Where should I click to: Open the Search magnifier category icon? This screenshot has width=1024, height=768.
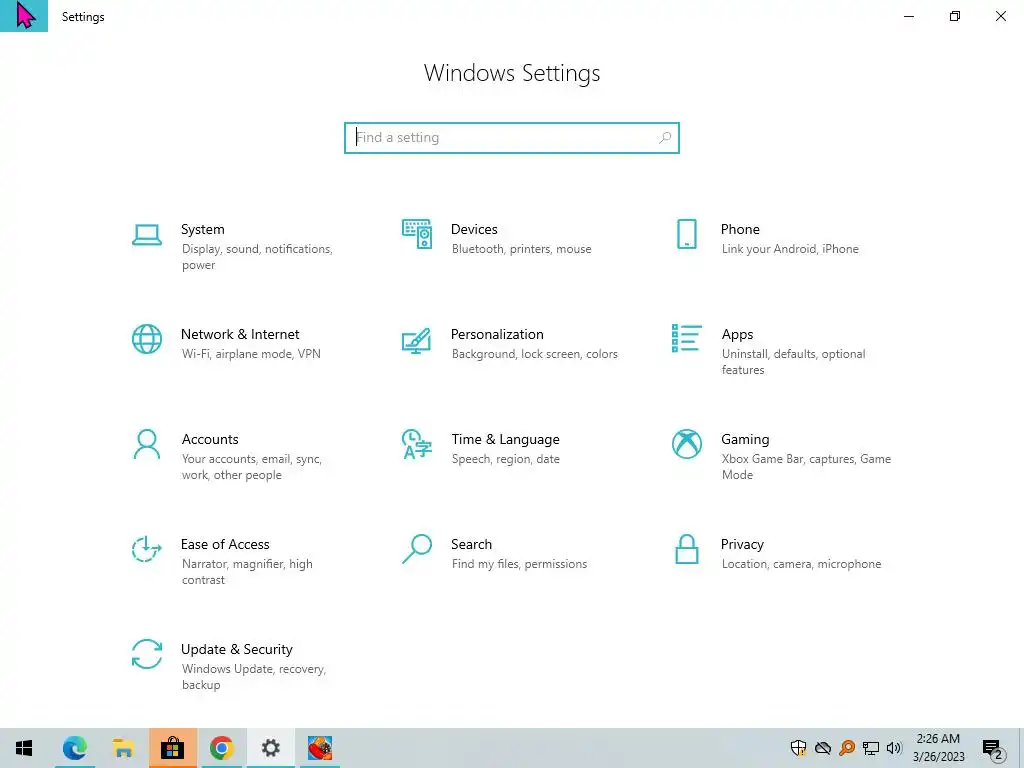point(417,549)
